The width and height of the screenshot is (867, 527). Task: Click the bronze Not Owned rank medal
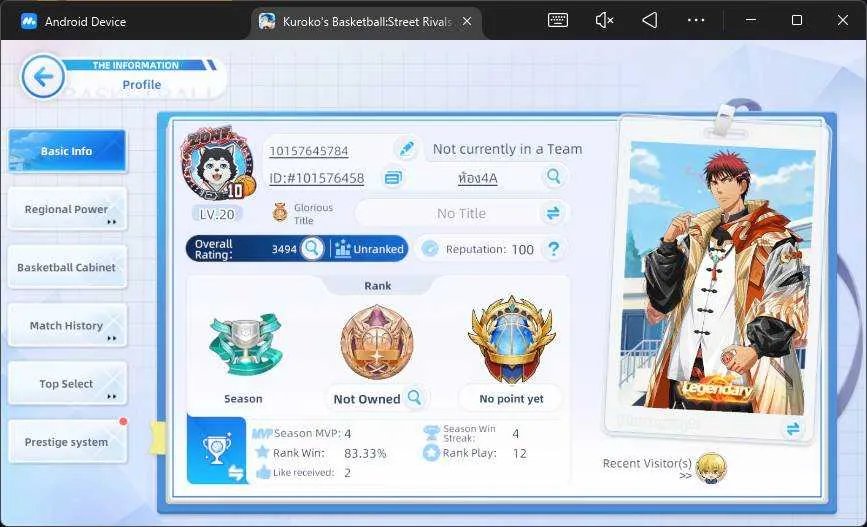[377, 342]
